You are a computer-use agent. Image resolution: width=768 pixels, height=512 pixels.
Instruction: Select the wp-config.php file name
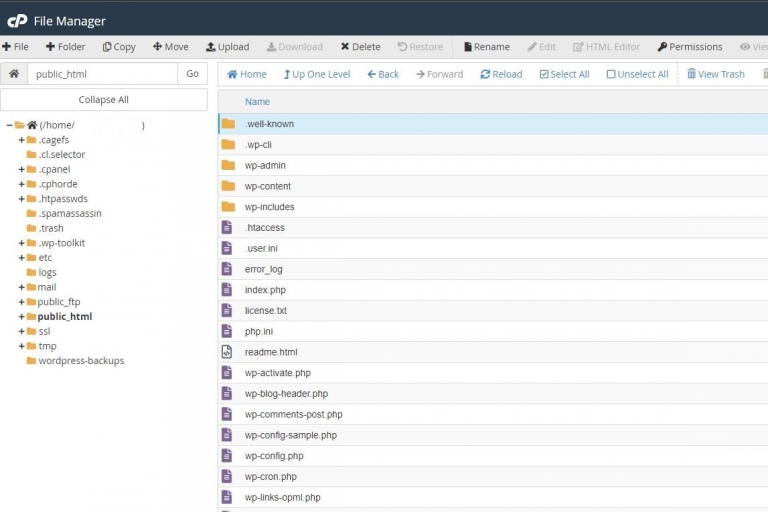click(274, 456)
